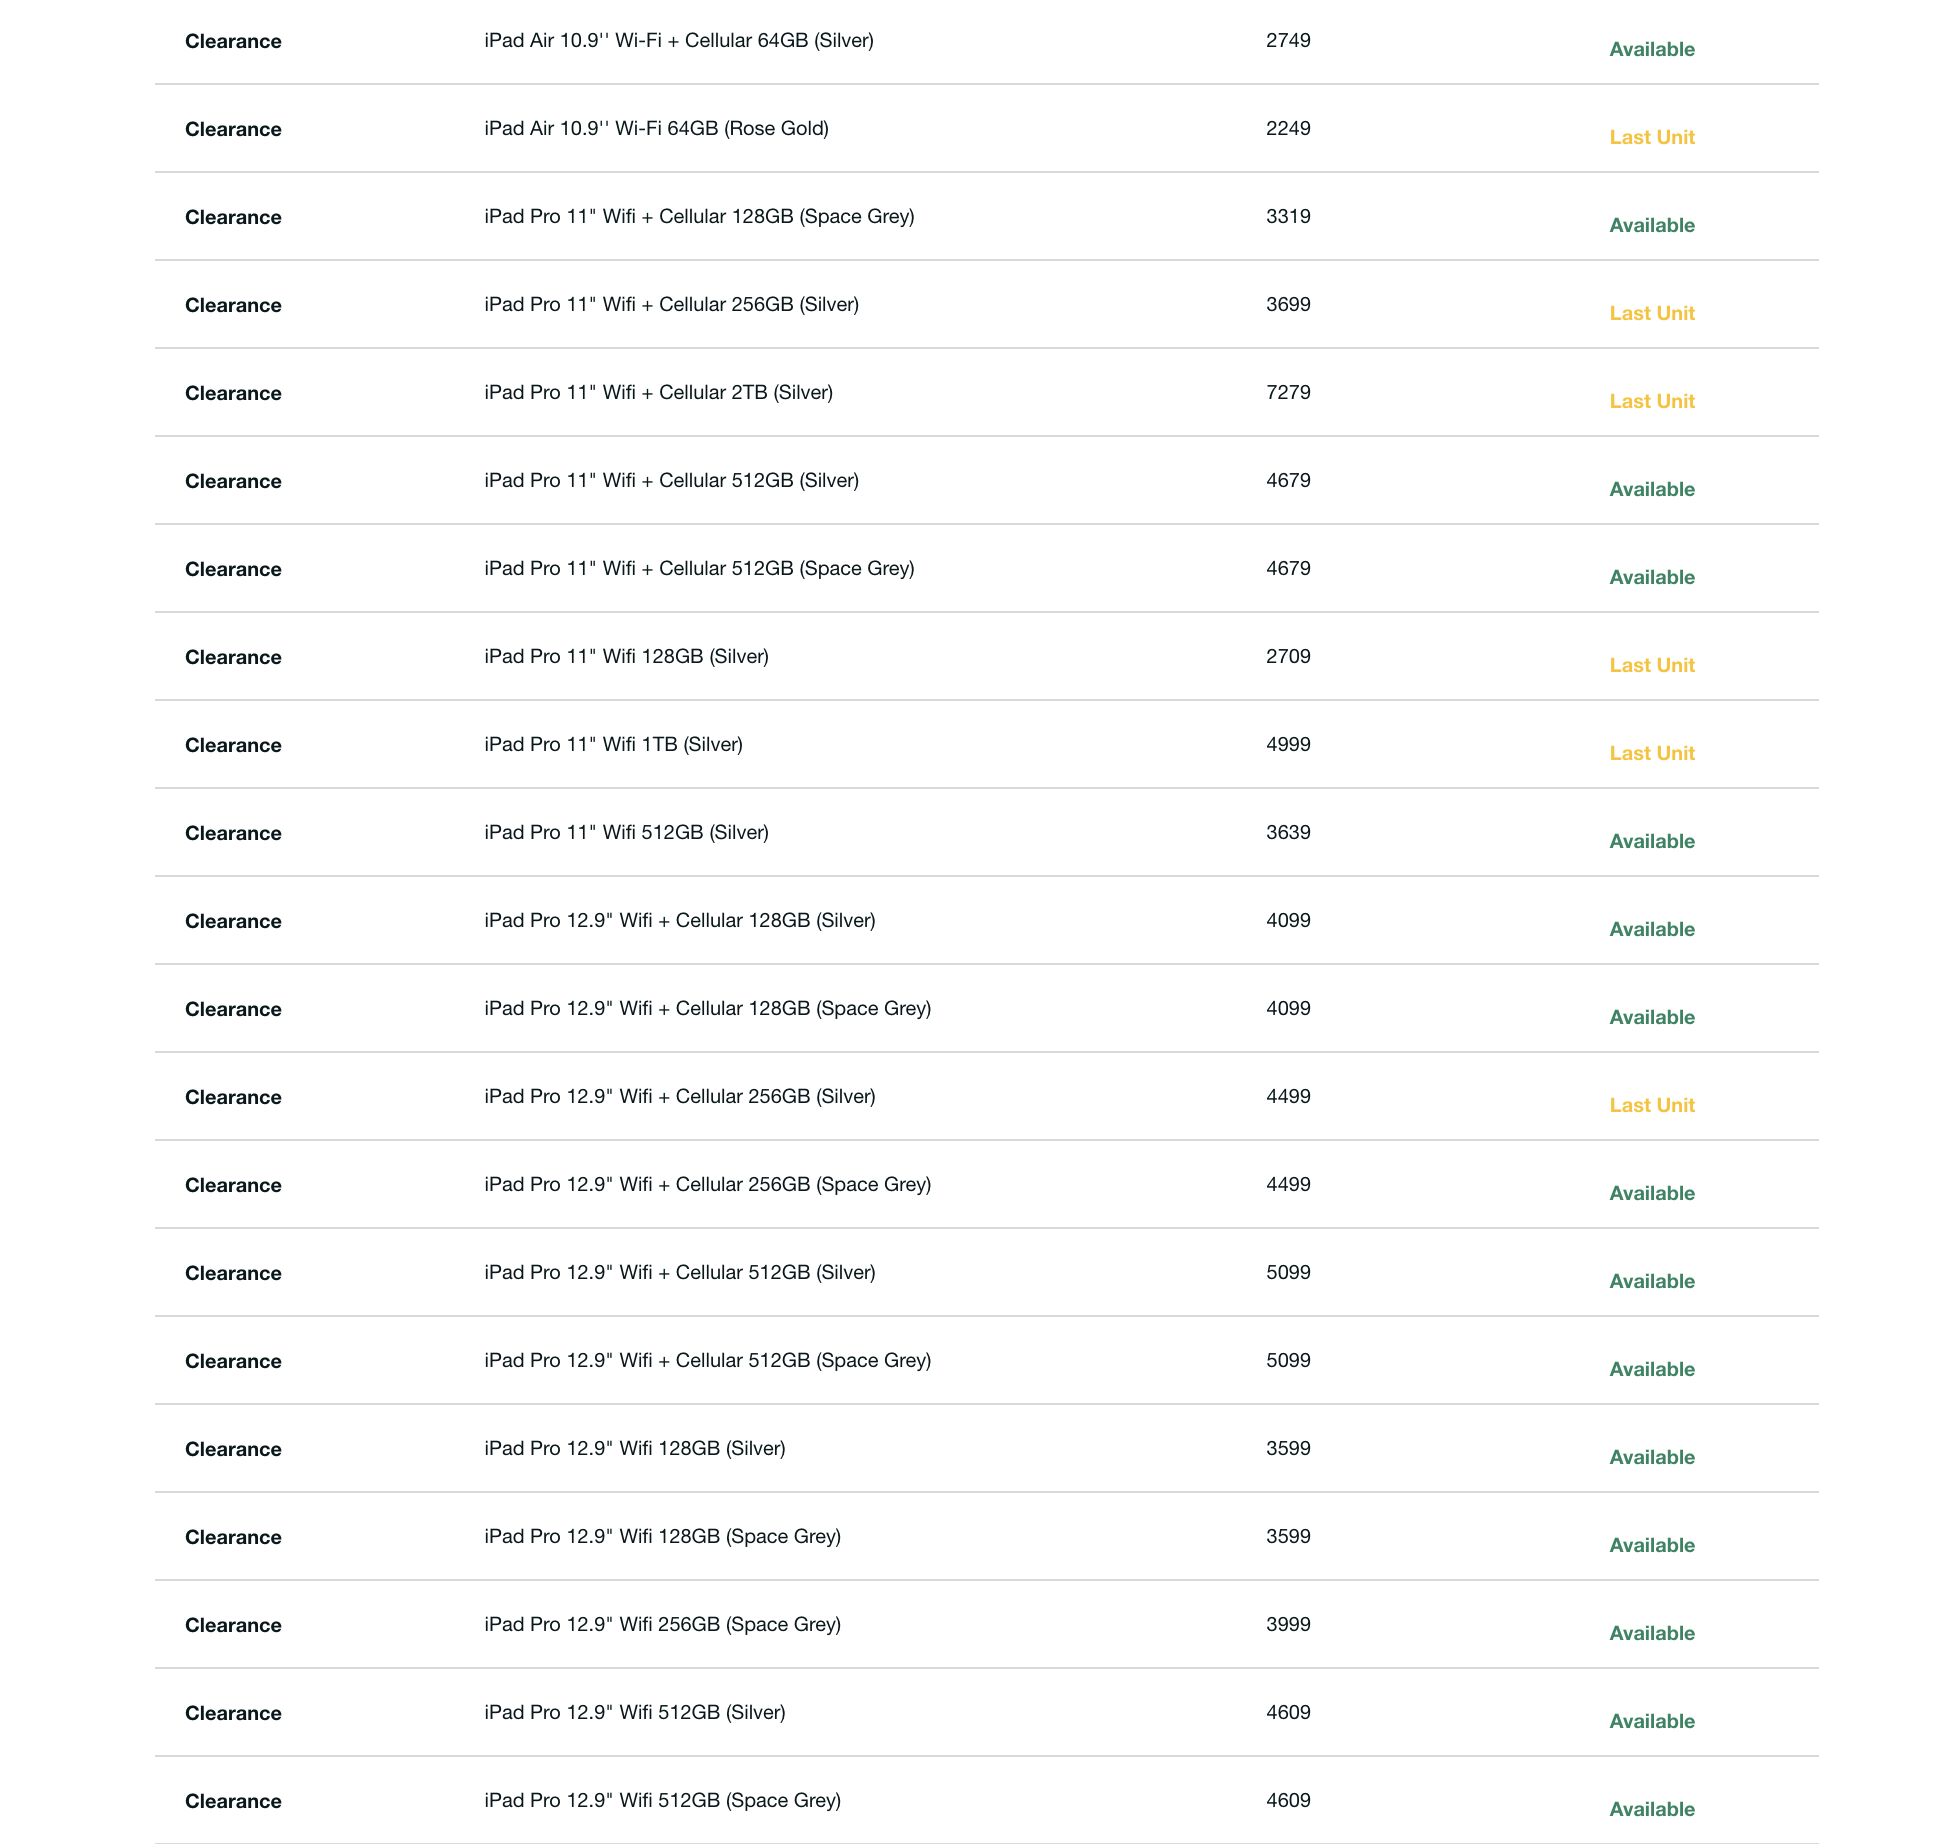The height and width of the screenshot is (1848, 1960).
Task: Click Last Unit for 12.9" Cellular 256GB Silver
Action: [1652, 1105]
